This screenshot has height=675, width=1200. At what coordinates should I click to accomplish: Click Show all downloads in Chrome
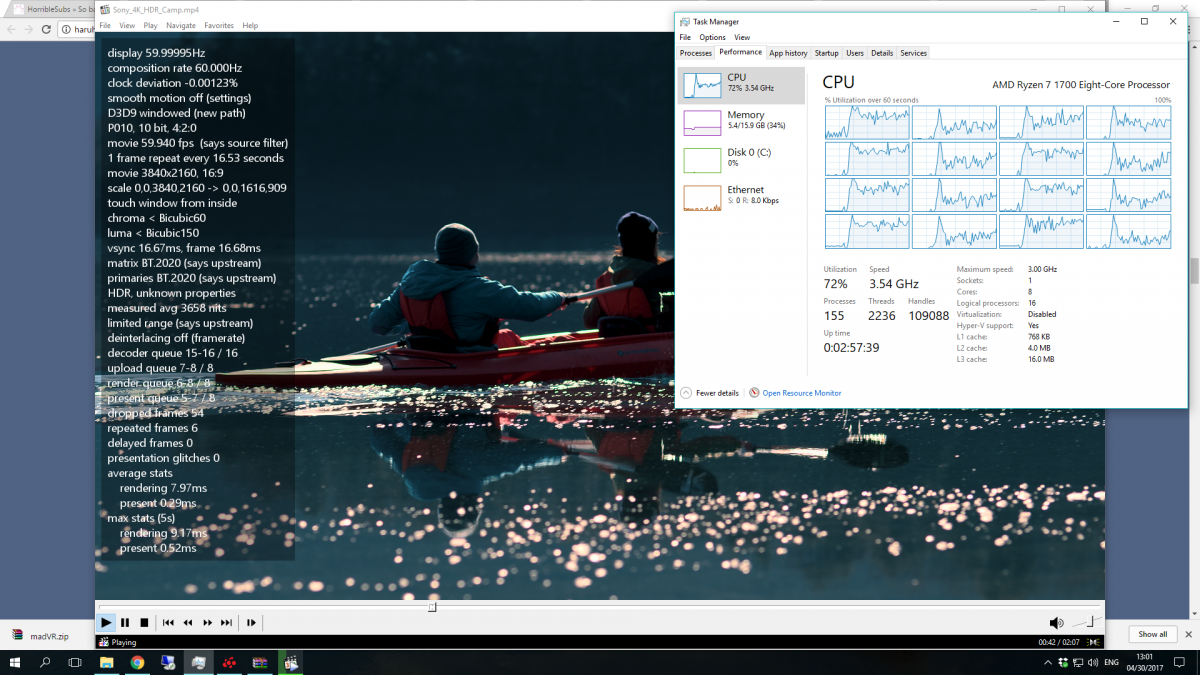click(x=1152, y=634)
